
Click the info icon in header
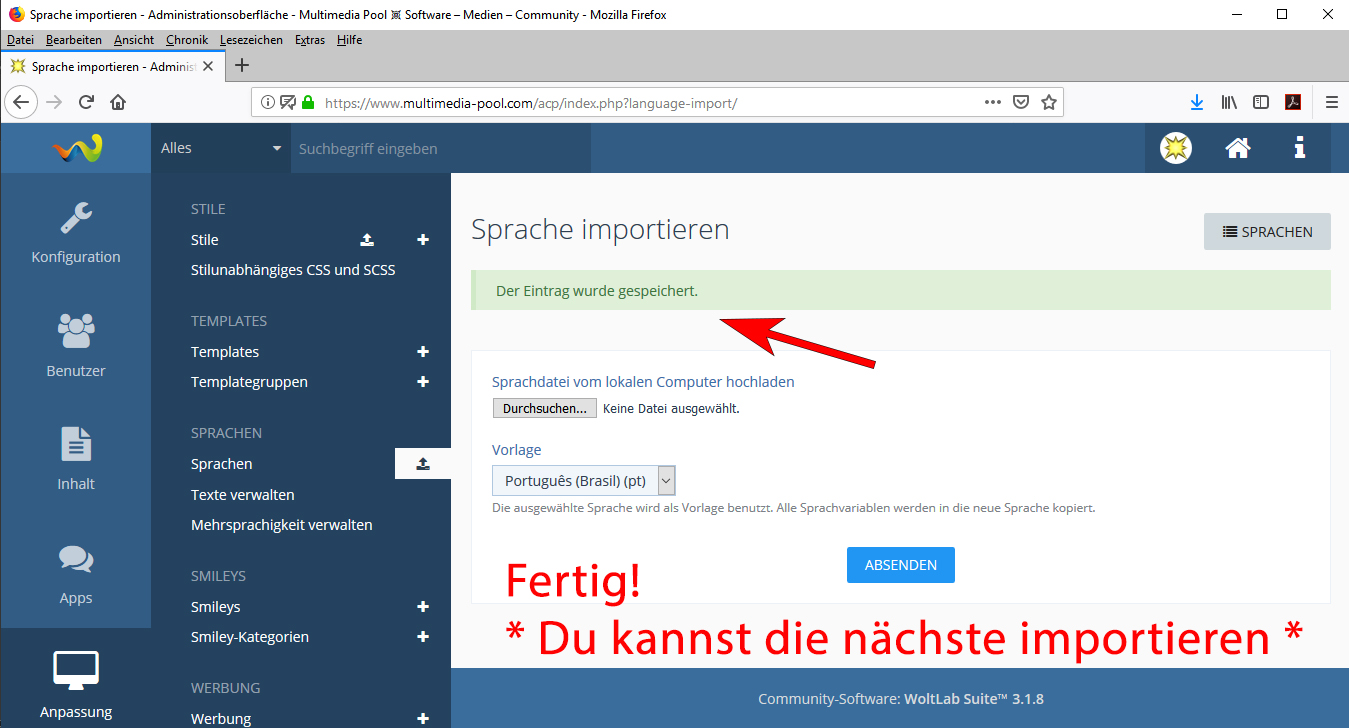1299,148
